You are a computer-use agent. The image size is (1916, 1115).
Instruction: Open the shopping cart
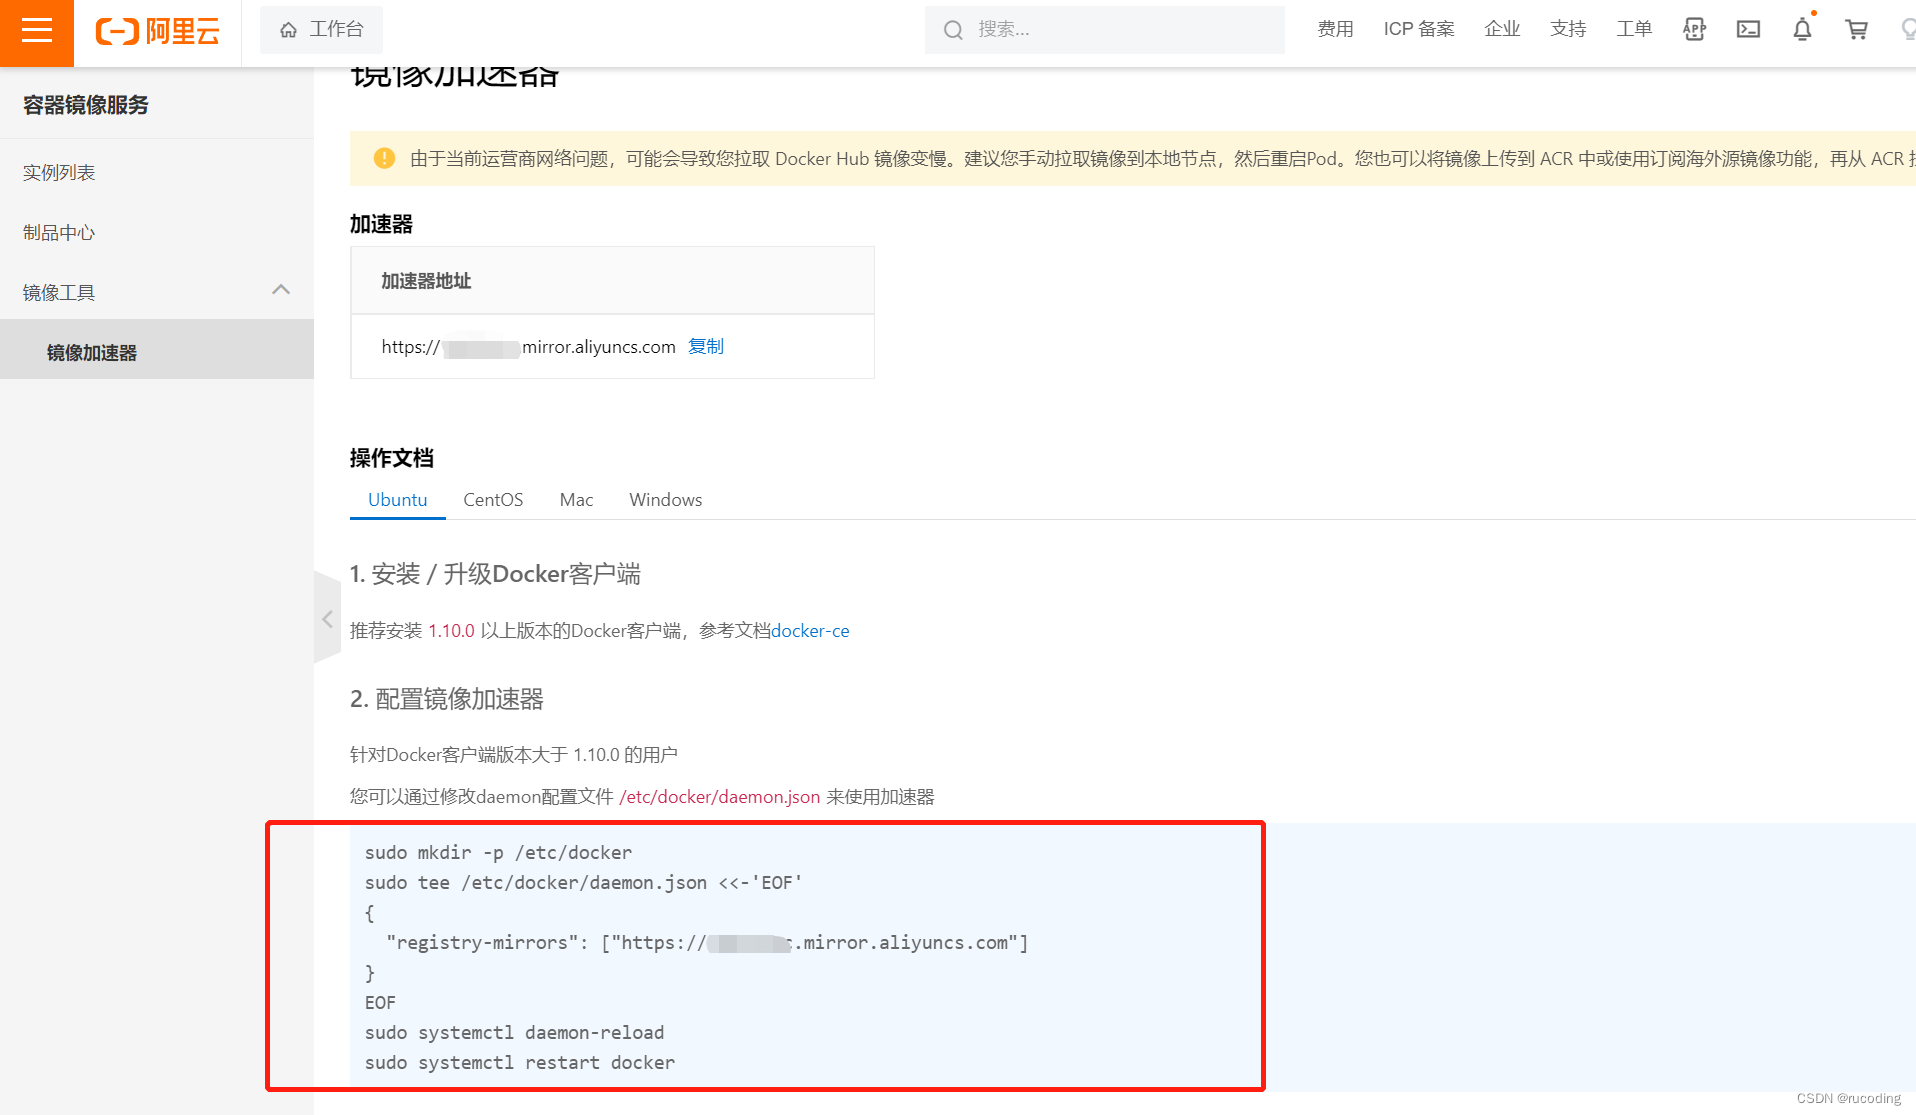(x=1857, y=29)
